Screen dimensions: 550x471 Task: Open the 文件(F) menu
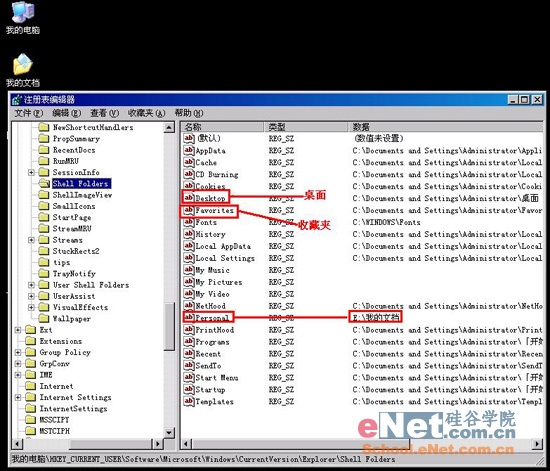coord(28,113)
